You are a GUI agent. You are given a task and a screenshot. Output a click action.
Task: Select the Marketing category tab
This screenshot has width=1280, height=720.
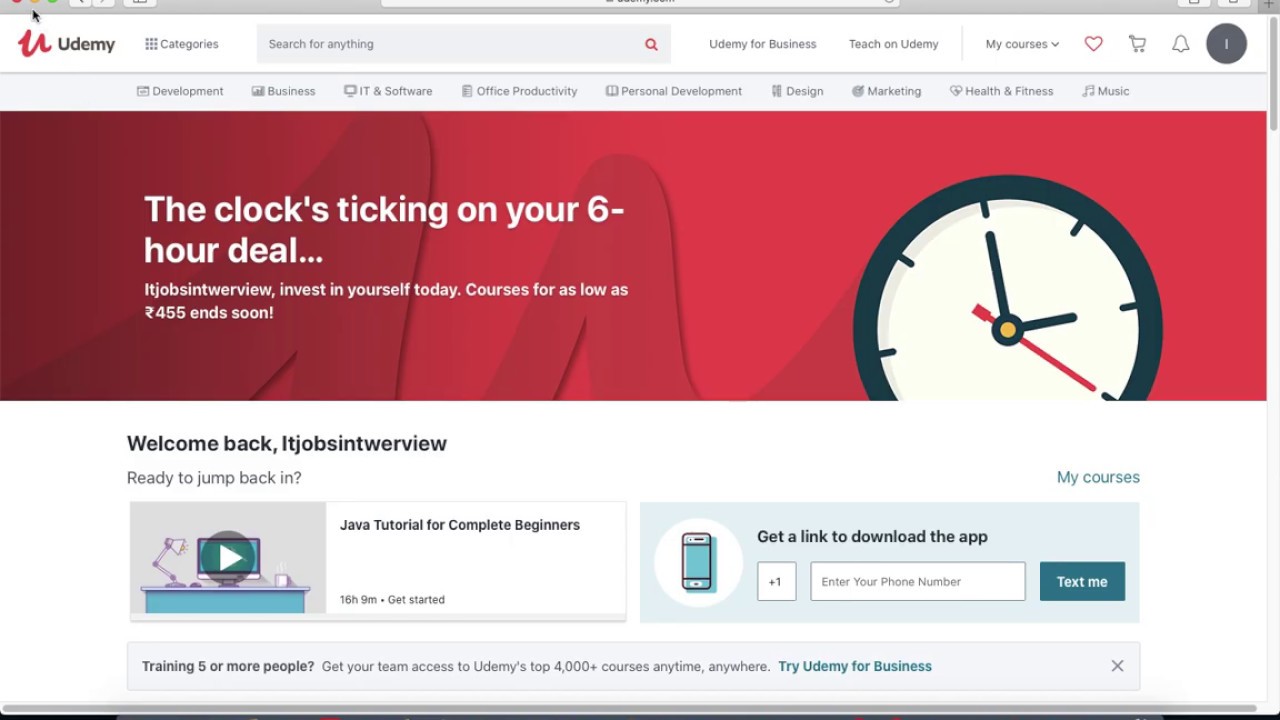(x=886, y=91)
